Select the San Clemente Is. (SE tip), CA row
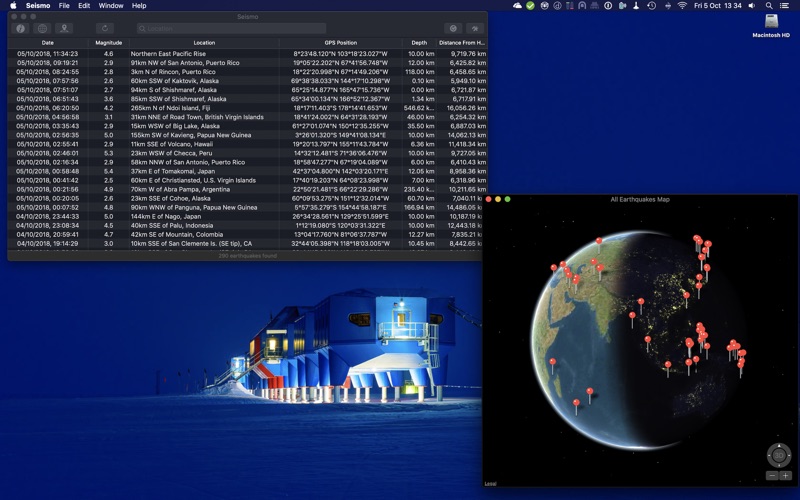 click(x=247, y=244)
